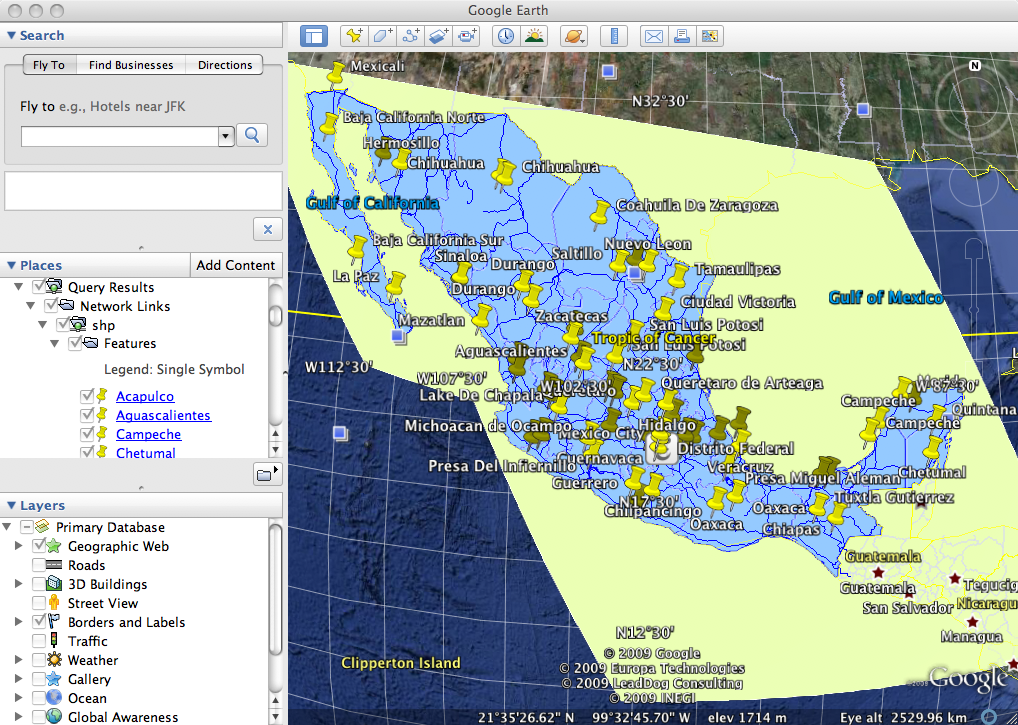Click the Add Image Overlay icon
Screen dimensions: 1018x725
click(x=438, y=36)
